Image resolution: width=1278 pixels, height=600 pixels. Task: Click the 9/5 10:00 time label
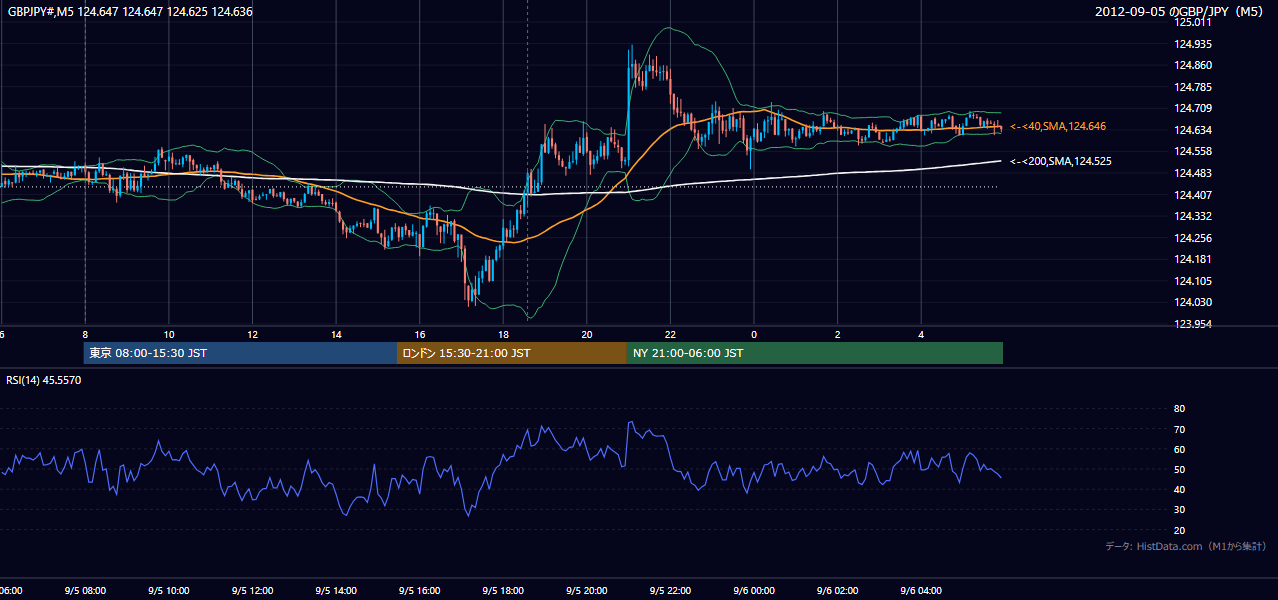pos(169,590)
